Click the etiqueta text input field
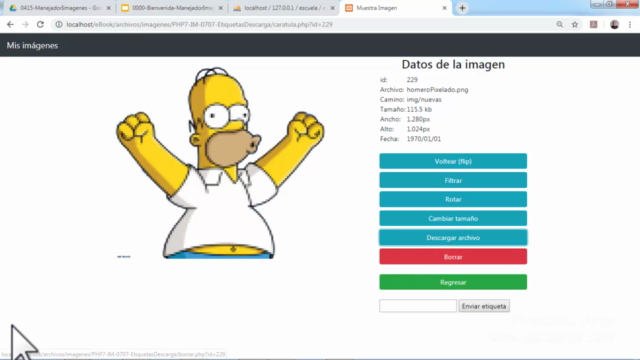 pyautogui.click(x=418, y=306)
